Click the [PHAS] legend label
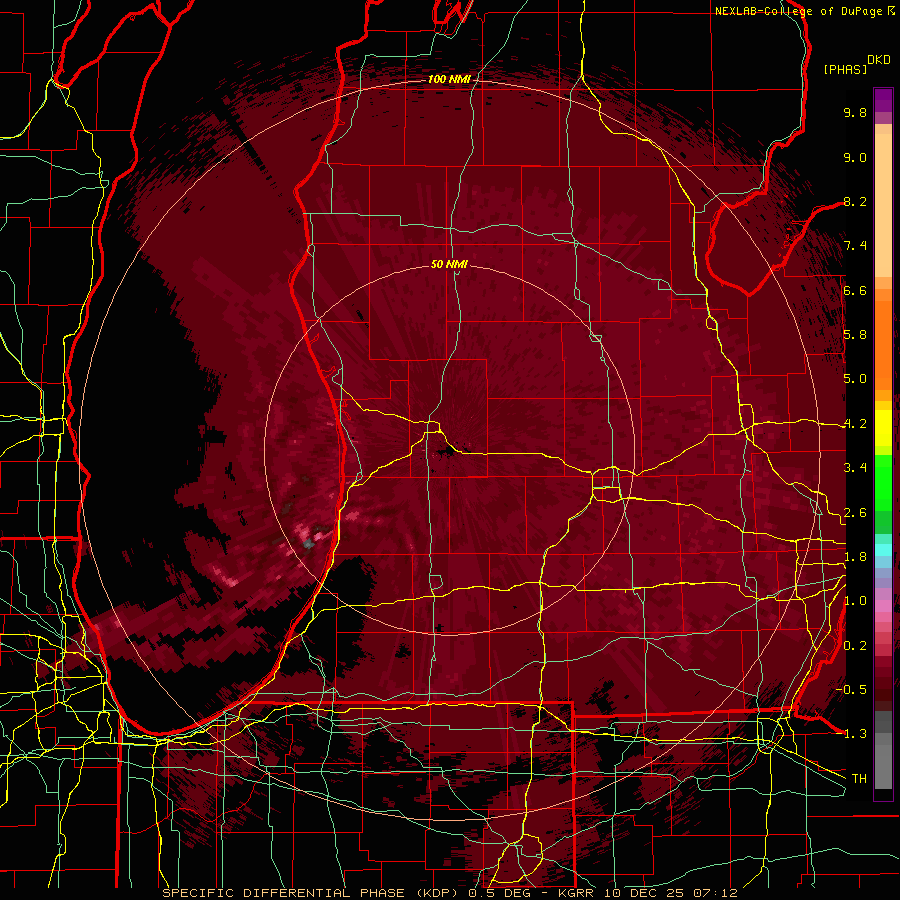This screenshot has width=900, height=900. coord(845,69)
